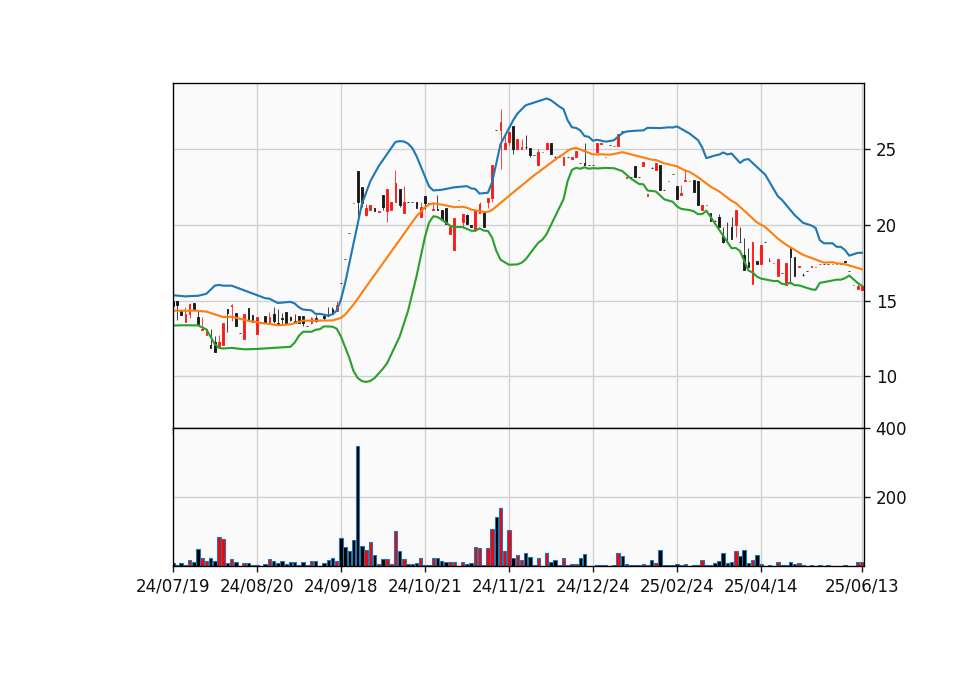Click the price axis value 10

pos(886,377)
